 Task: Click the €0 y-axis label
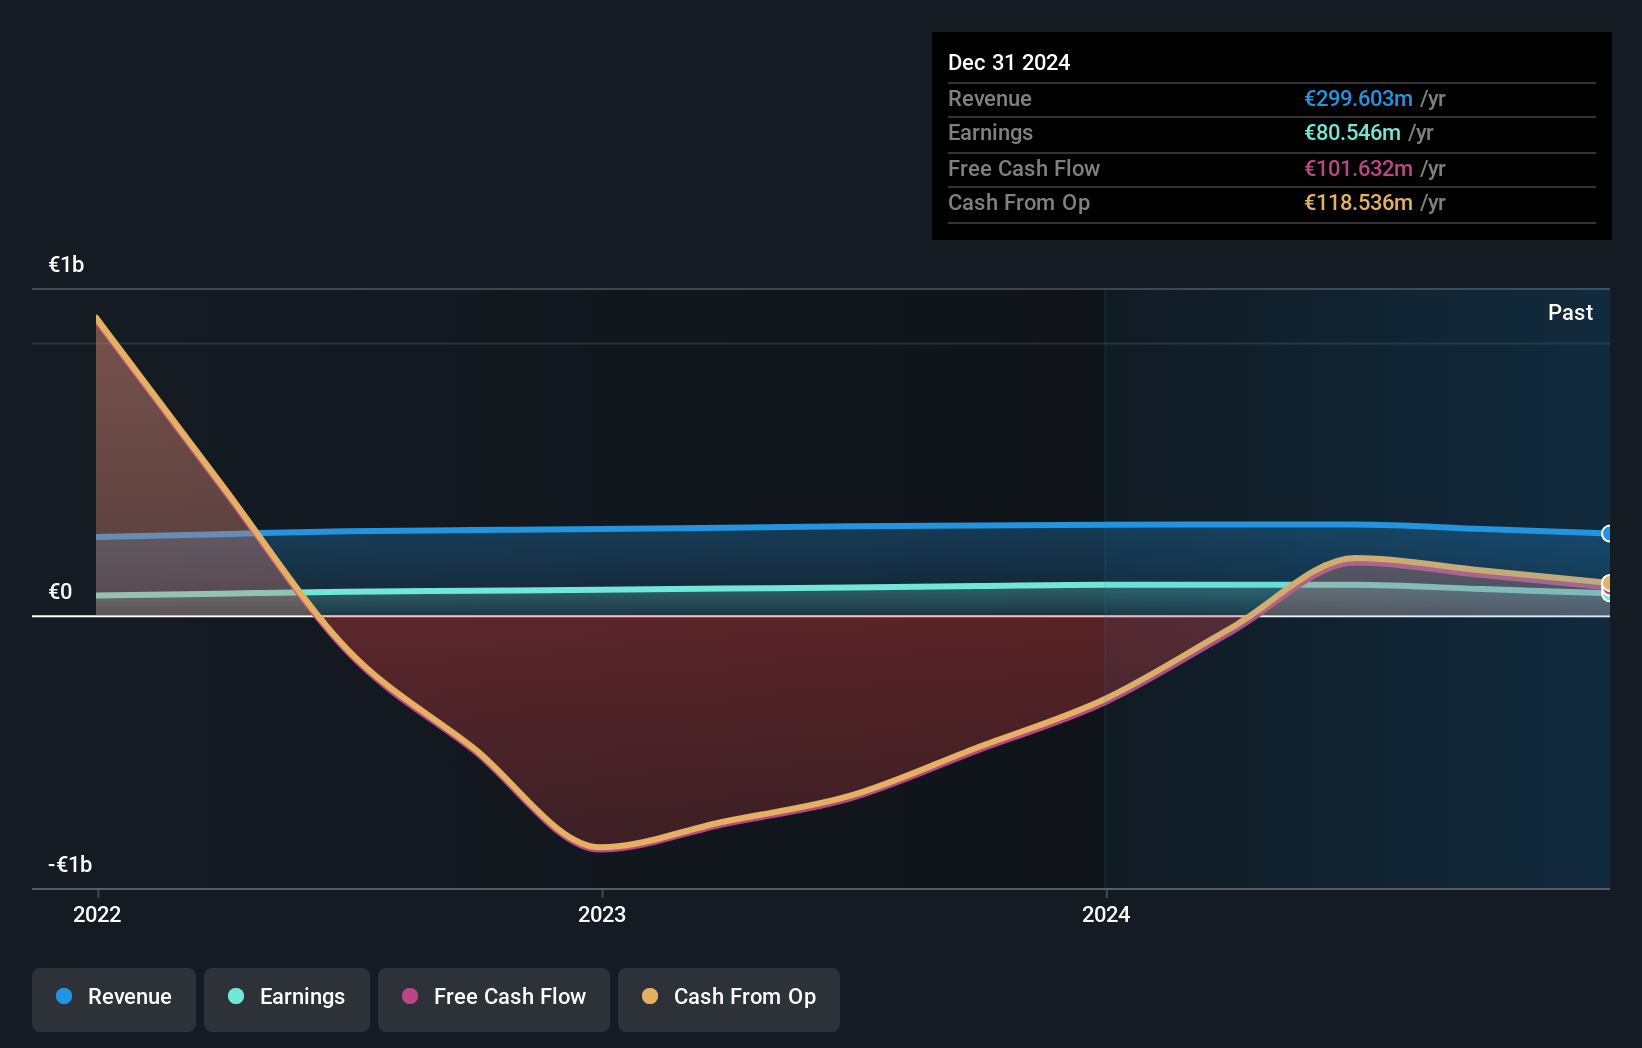tap(61, 591)
